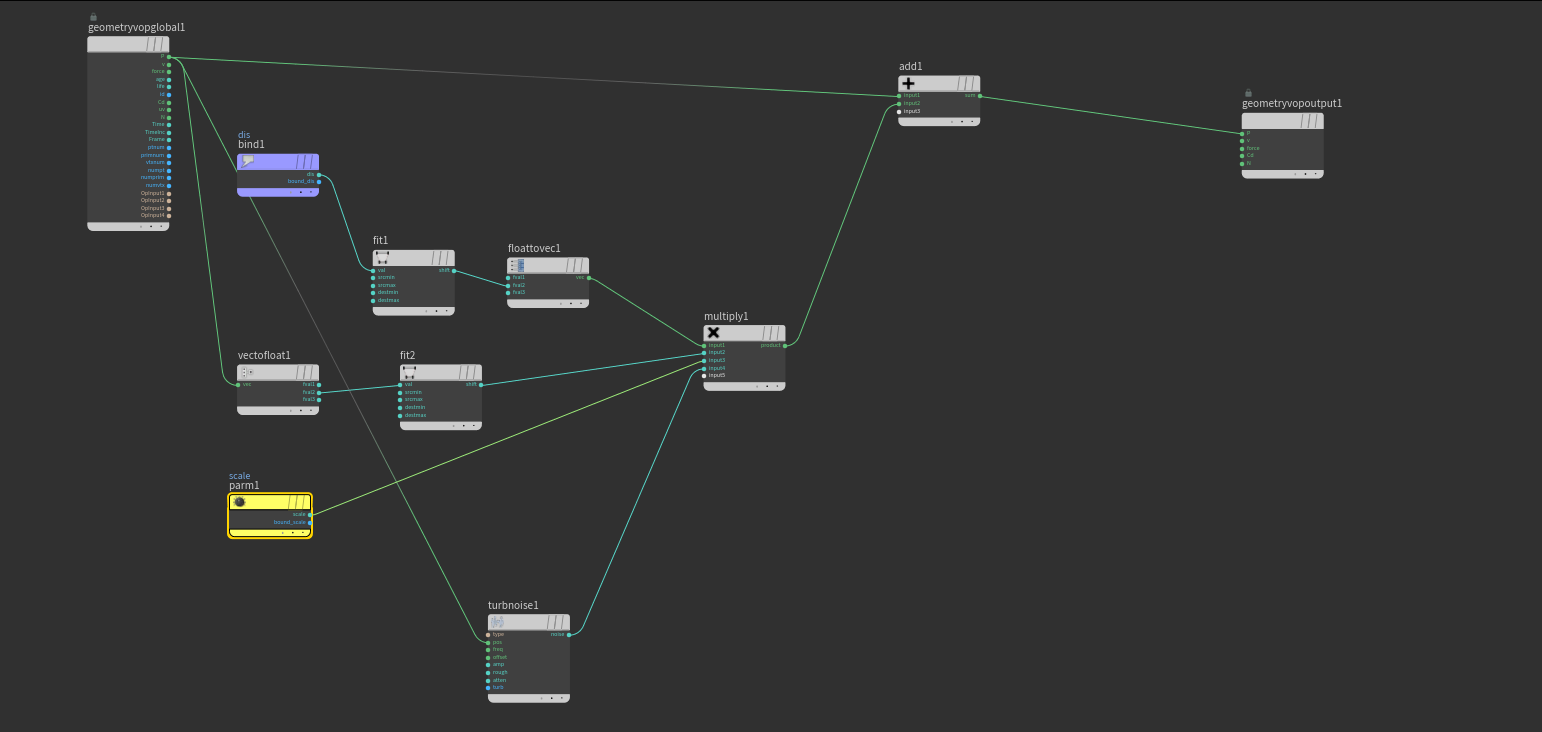The width and height of the screenshot is (1542, 732).
Task: Click the scale output on parm1
Action: [310, 514]
